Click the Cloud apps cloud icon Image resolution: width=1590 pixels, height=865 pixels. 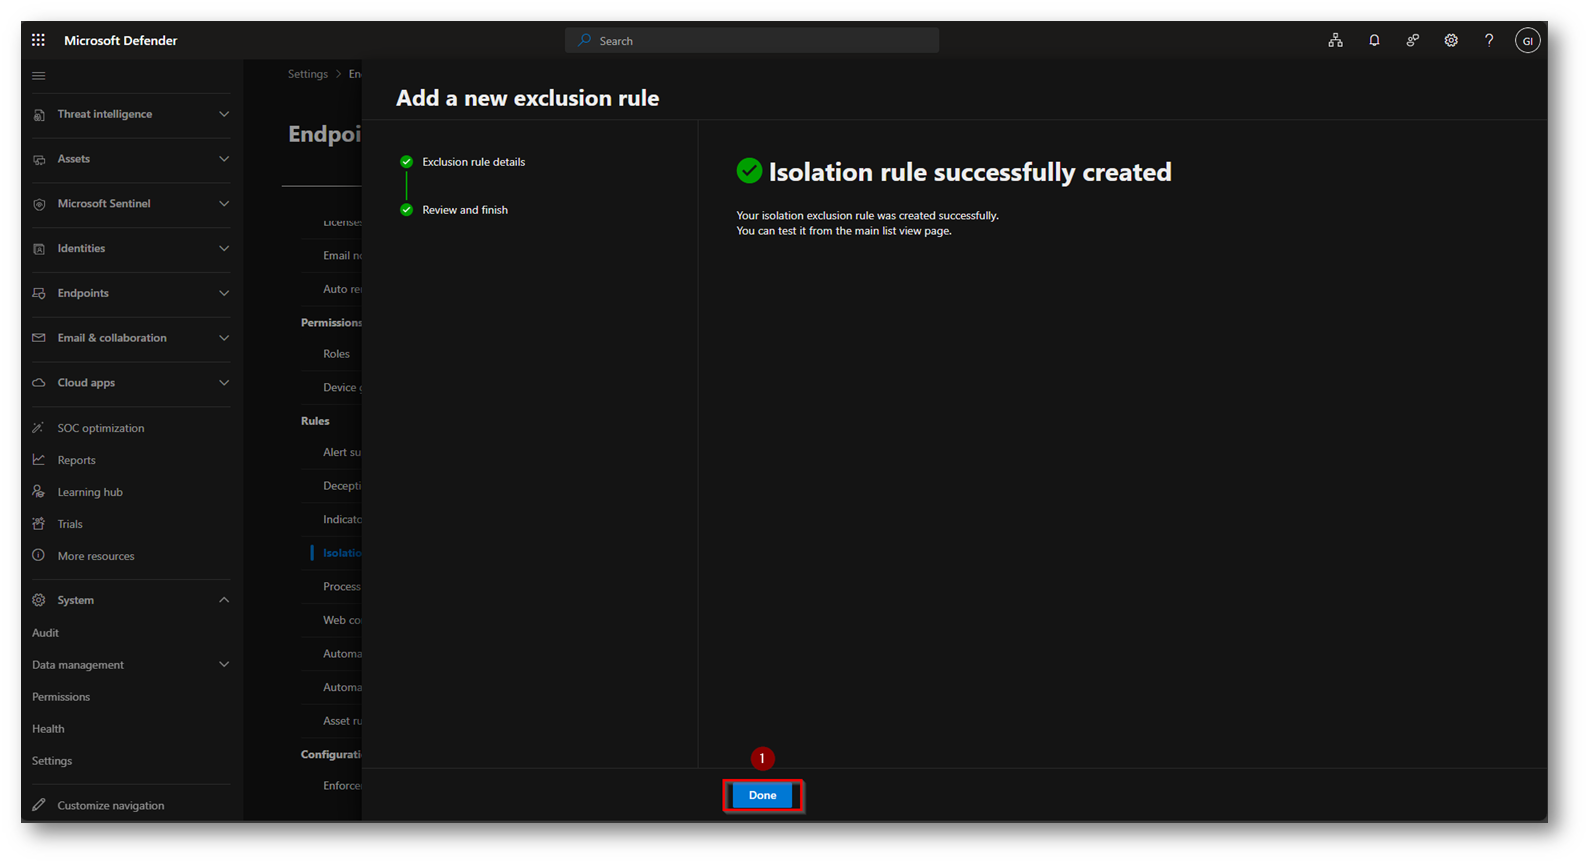coord(39,383)
